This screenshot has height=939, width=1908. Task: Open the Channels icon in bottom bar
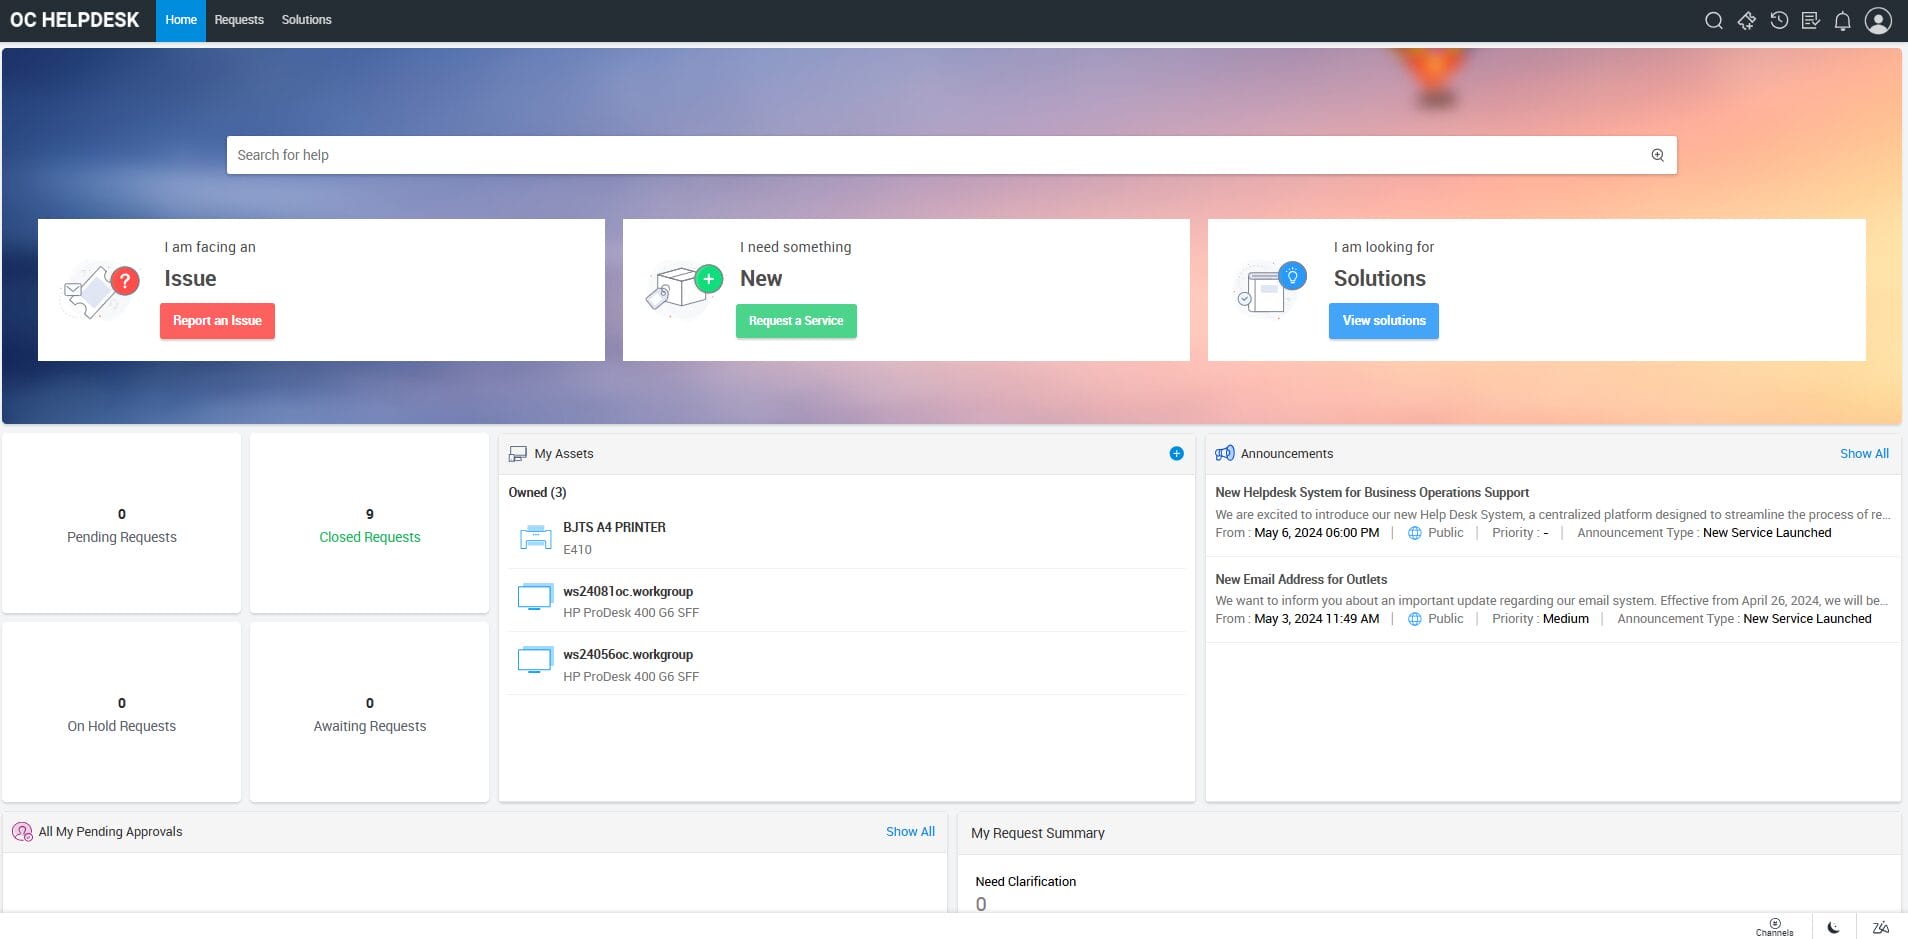pyautogui.click(x=1774, y=927)
